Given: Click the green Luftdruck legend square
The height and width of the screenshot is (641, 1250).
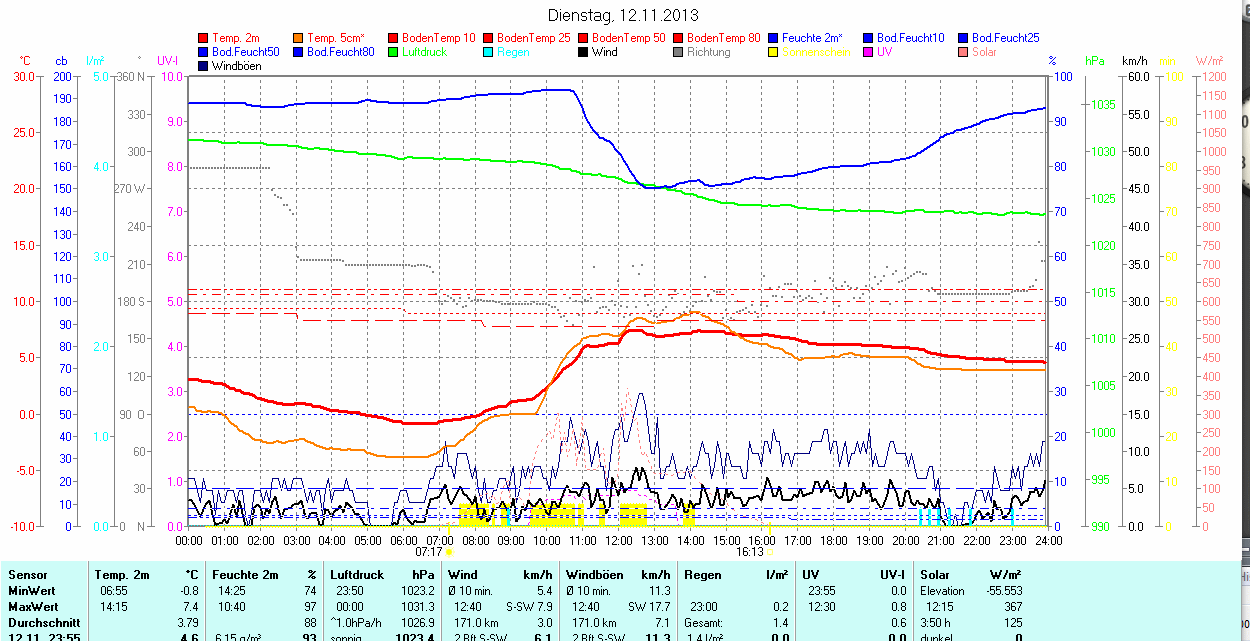Looking at the screenshot, I should pyautogui.click(x=394, y=52).
